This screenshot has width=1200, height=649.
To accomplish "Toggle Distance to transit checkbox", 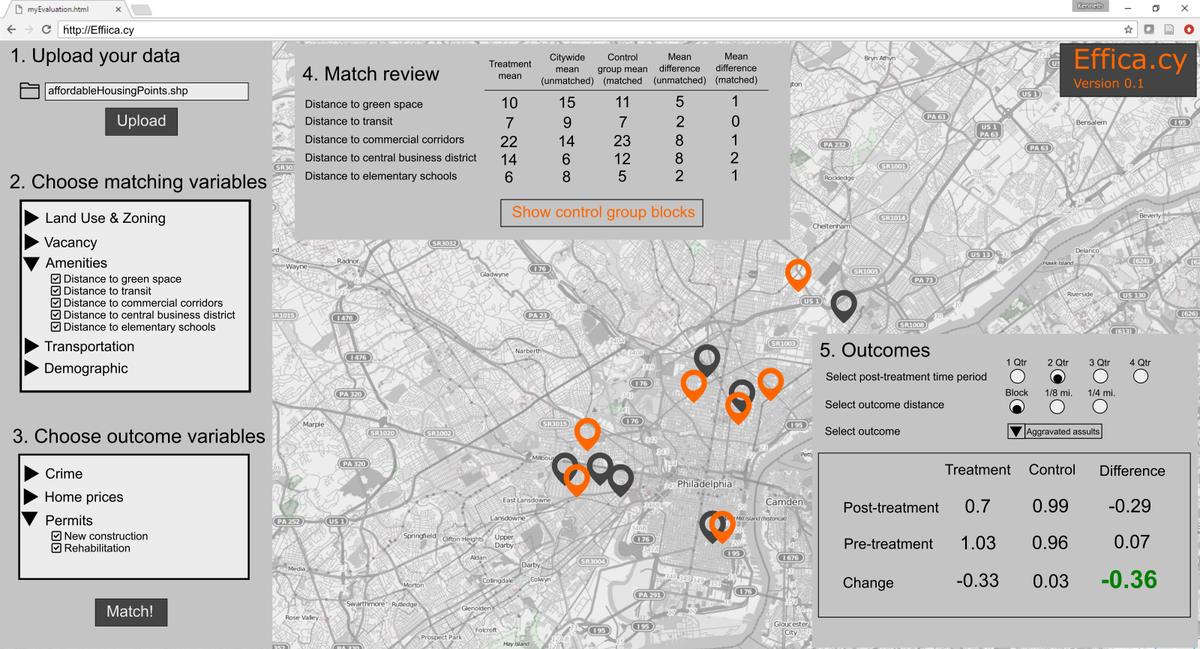I will [56, 291].
